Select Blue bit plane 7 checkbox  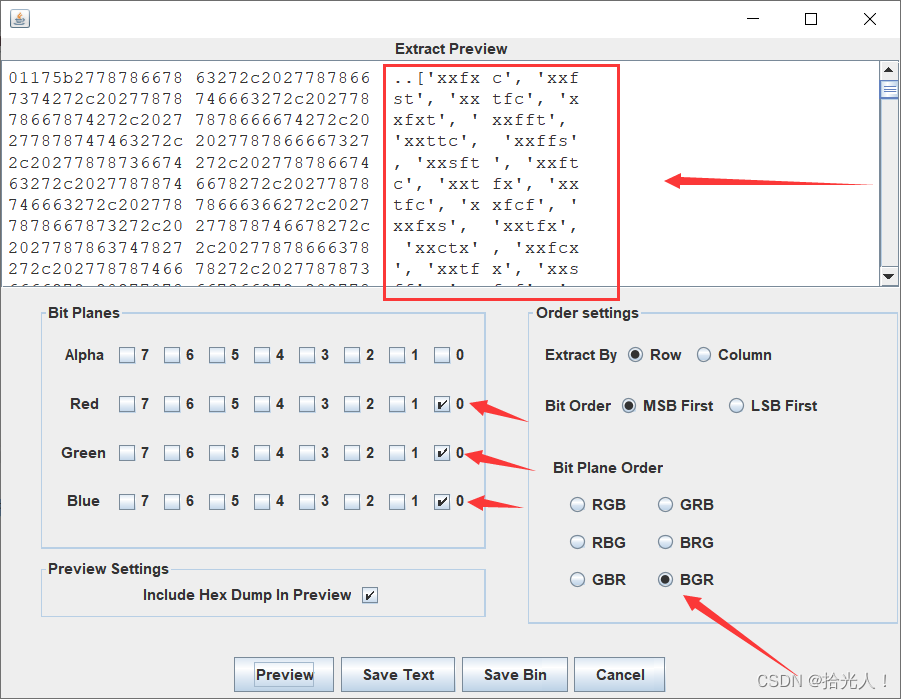point(127,502)
